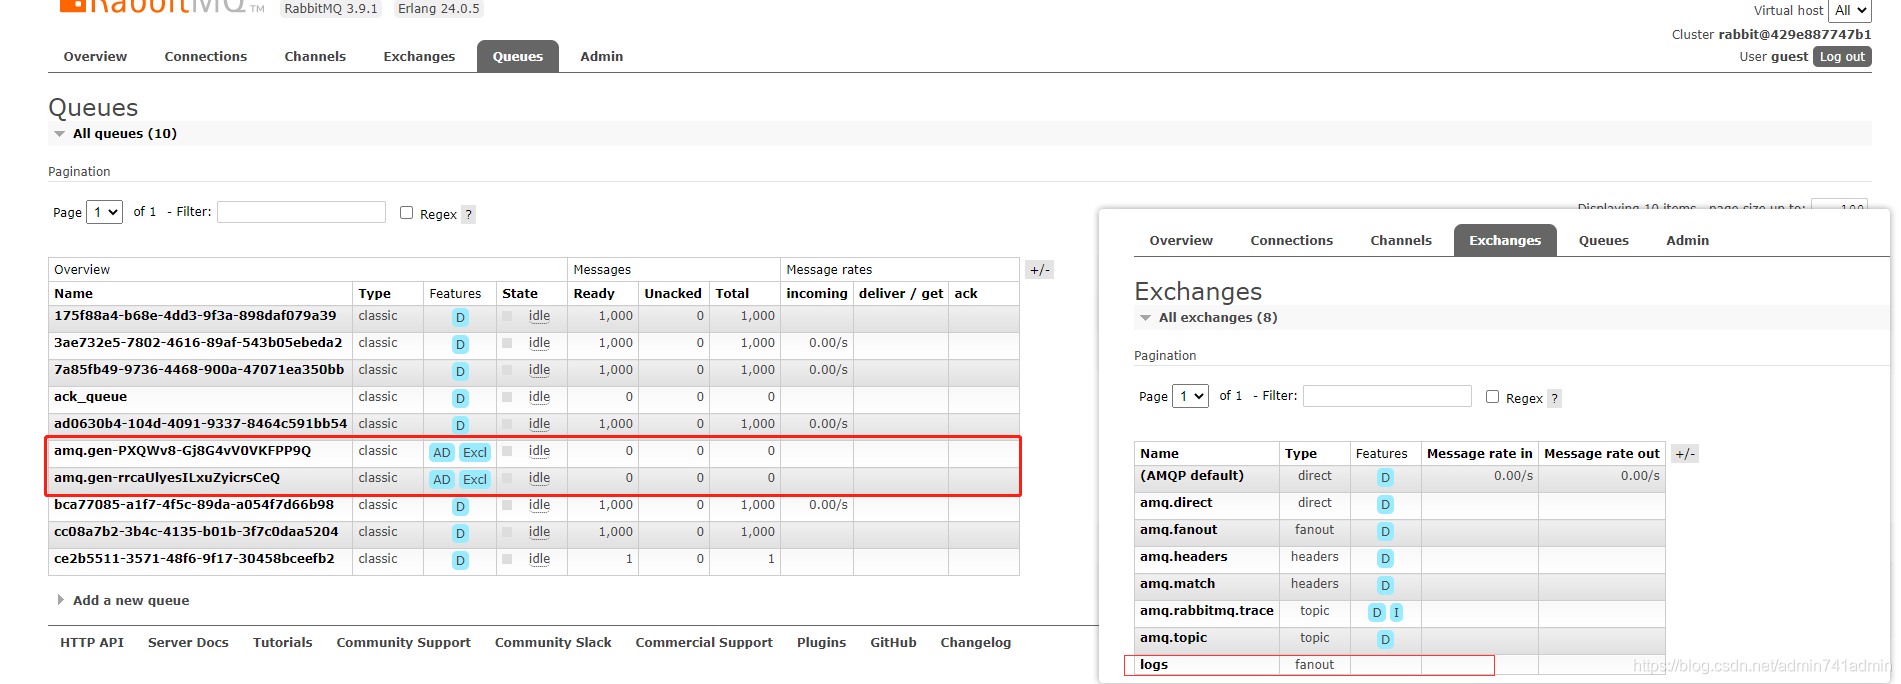Viewport: 1901px width, 684px height.
Task: Open the ack_queue queue
Action: coord(90,397)
